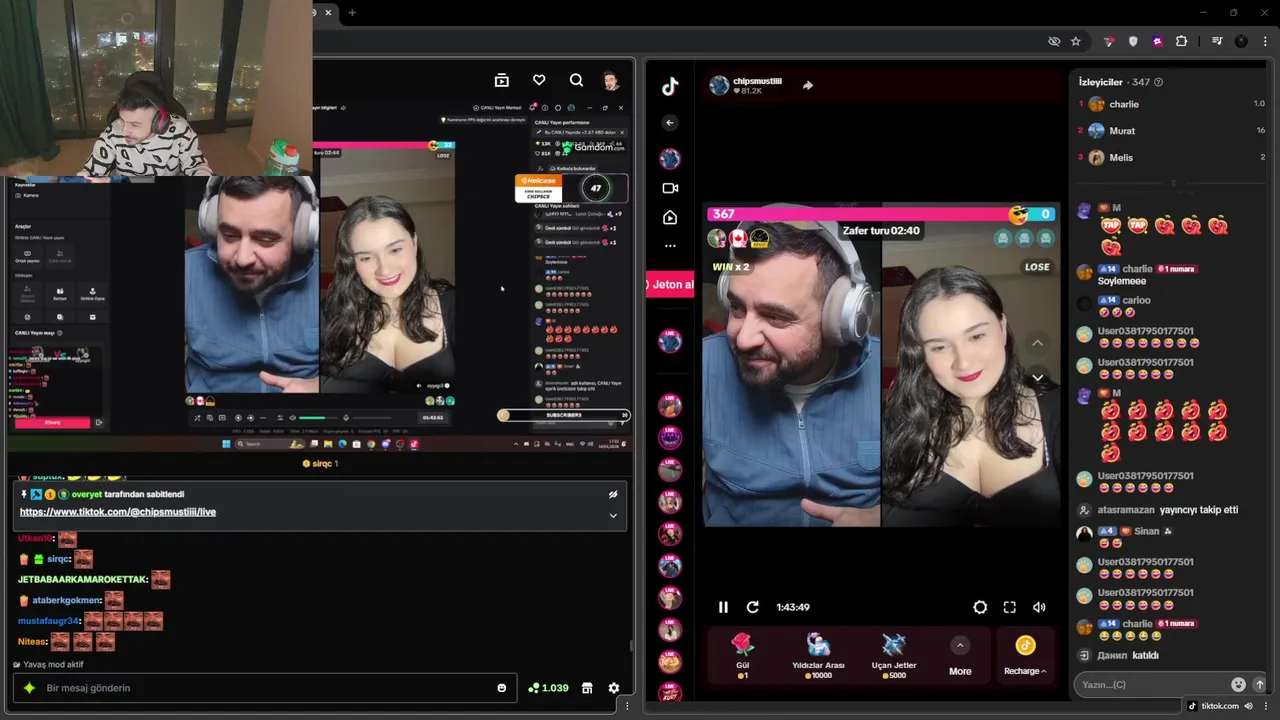Viewport: 1280px width, 720px height.
Task: Open chipsmustiiii streamer avatar
Action: pos(719,86)
